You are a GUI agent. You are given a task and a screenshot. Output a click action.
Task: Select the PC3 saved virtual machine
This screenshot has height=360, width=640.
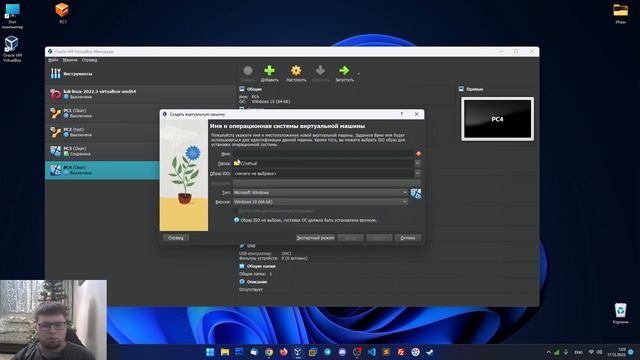pos(102,151)
